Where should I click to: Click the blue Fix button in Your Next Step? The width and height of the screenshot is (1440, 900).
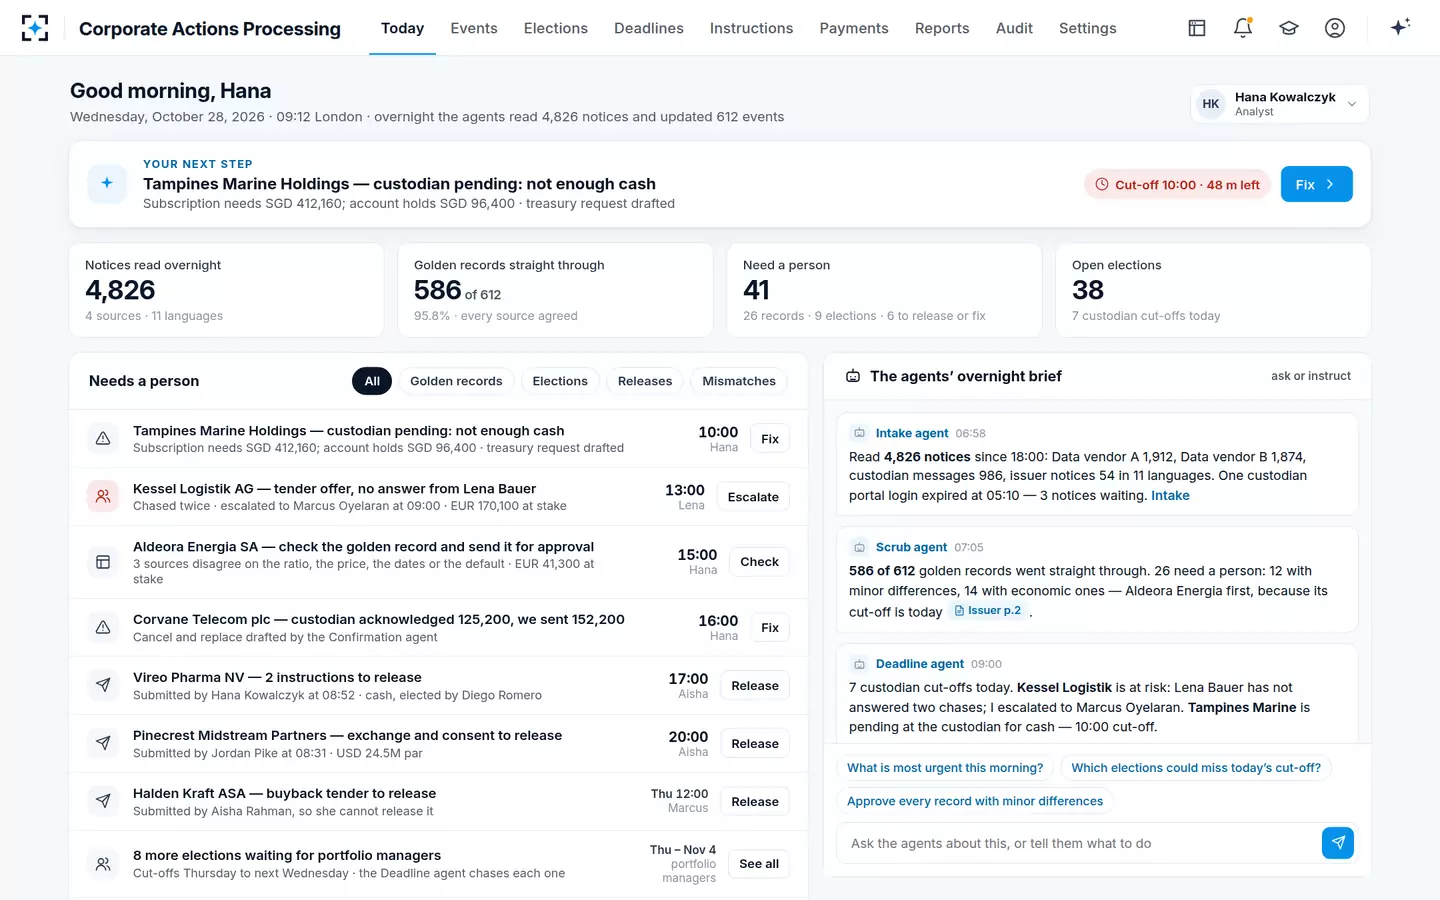click(x=1316, y=184)
